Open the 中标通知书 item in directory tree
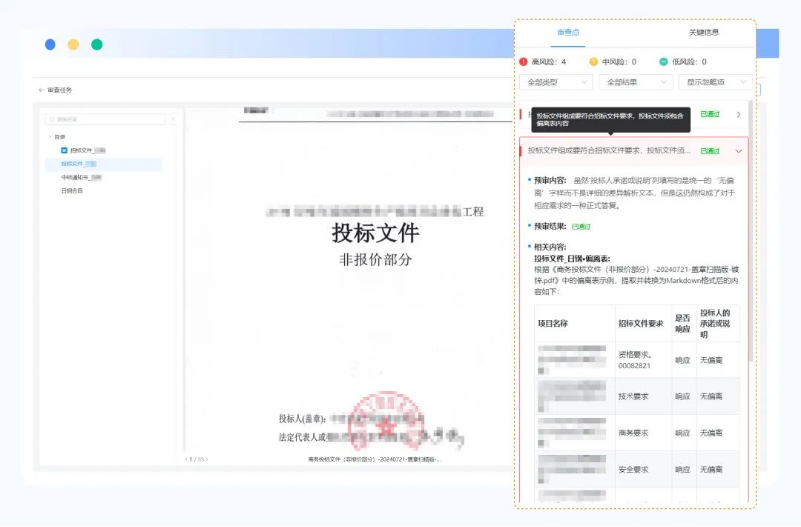Image resolution: width=801 pixels, height=527 pixels. [76, 177]
